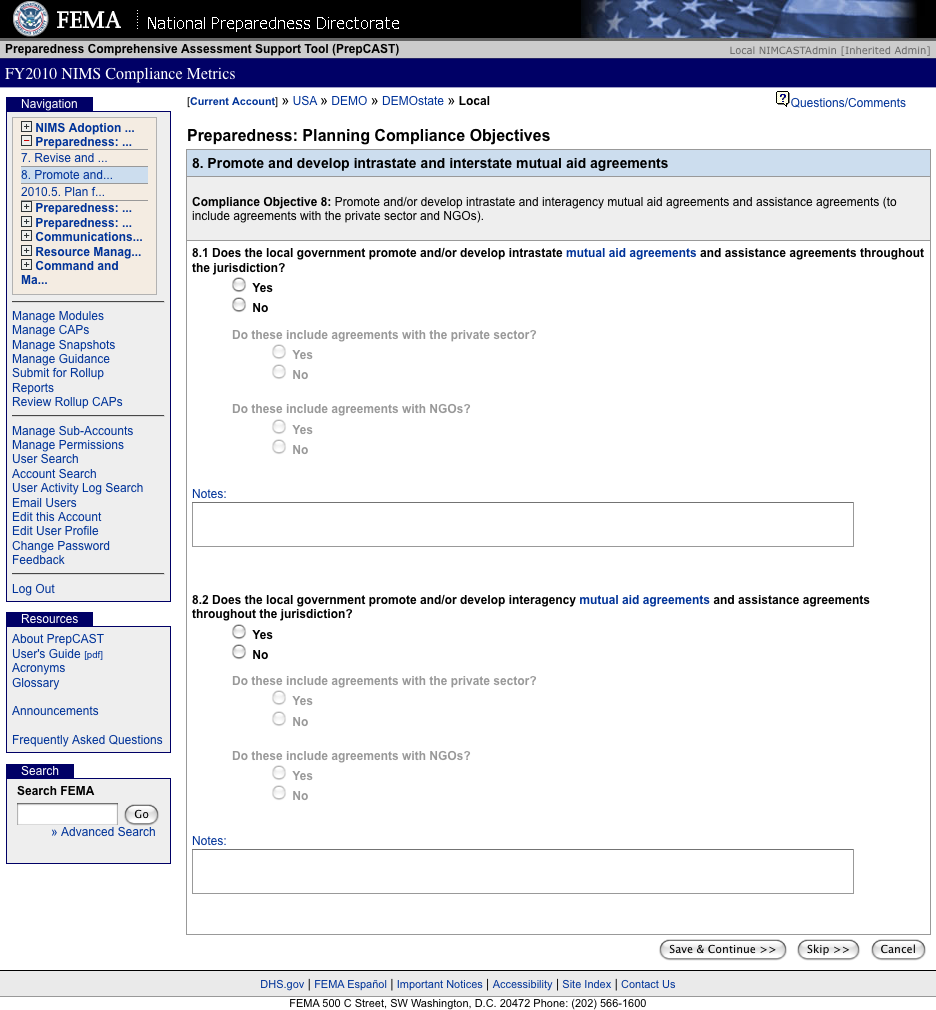This screenshot has width=936, height=1010.
Task: Click the Skip >> button
Action: click(828, 949)
